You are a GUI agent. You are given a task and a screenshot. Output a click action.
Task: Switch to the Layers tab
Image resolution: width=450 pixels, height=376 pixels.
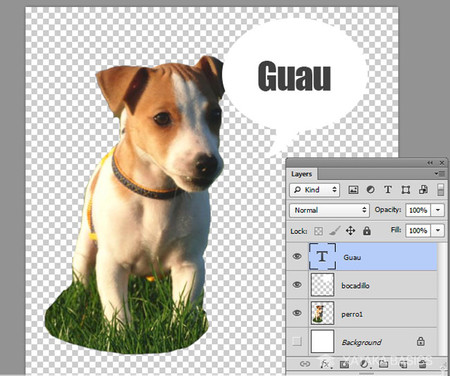301,174
